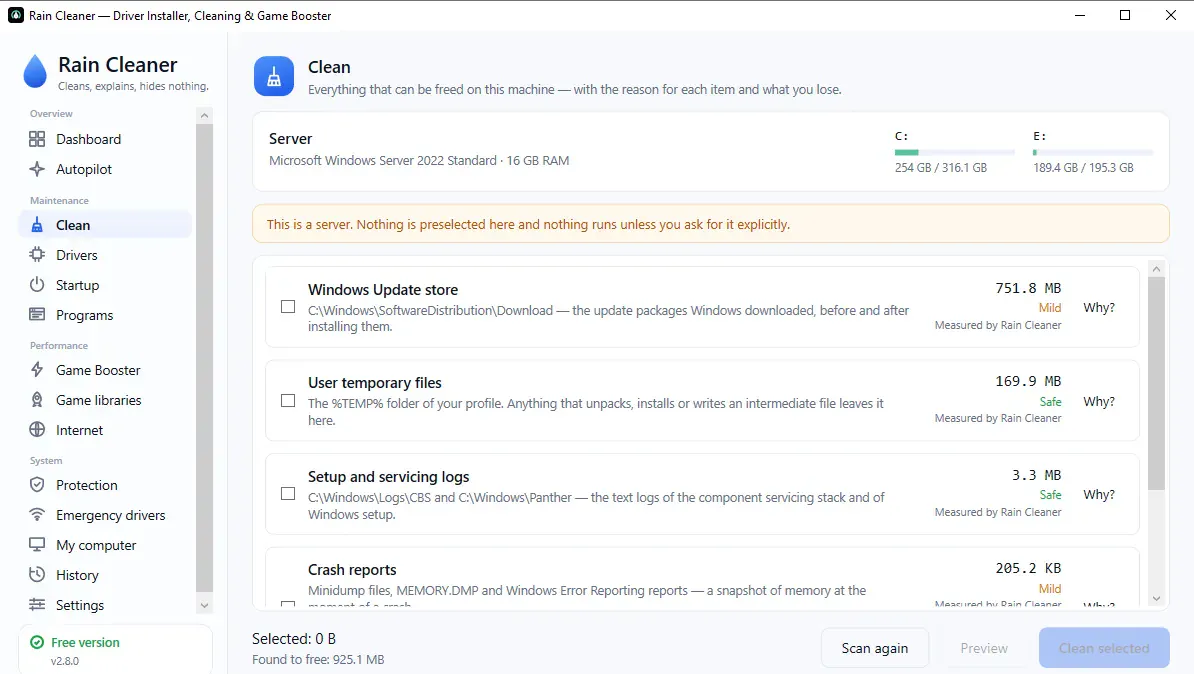1194x674 pixels.
Task: Select the Setup and servicing logs checkbox
Action: 288,494
